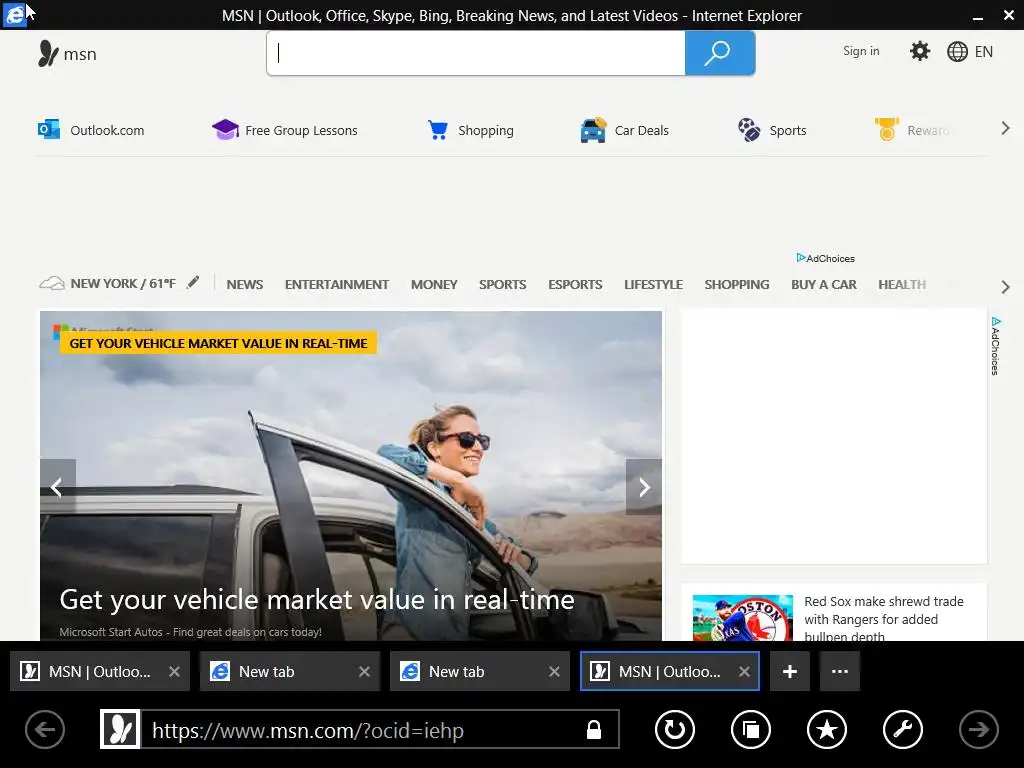Select the NEWS category

[245, 285]
